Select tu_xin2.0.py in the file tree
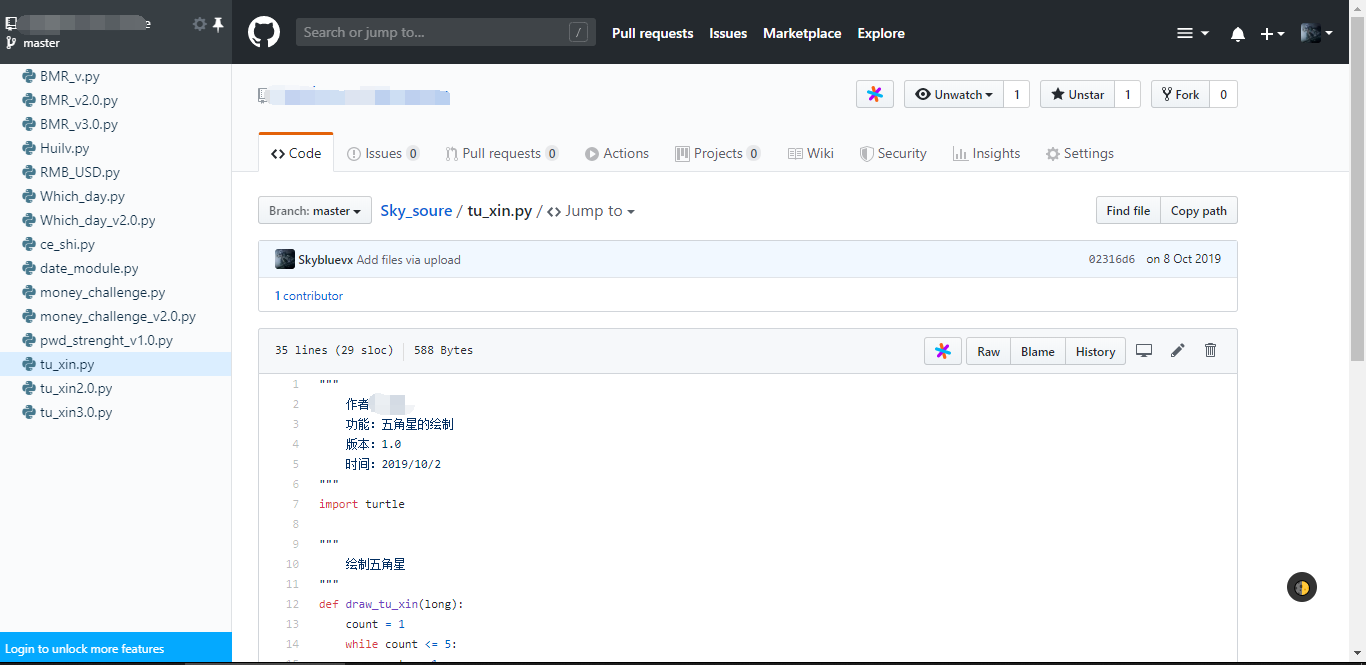This screenshot has width=1366, height=665. click(x=76, y=388)
